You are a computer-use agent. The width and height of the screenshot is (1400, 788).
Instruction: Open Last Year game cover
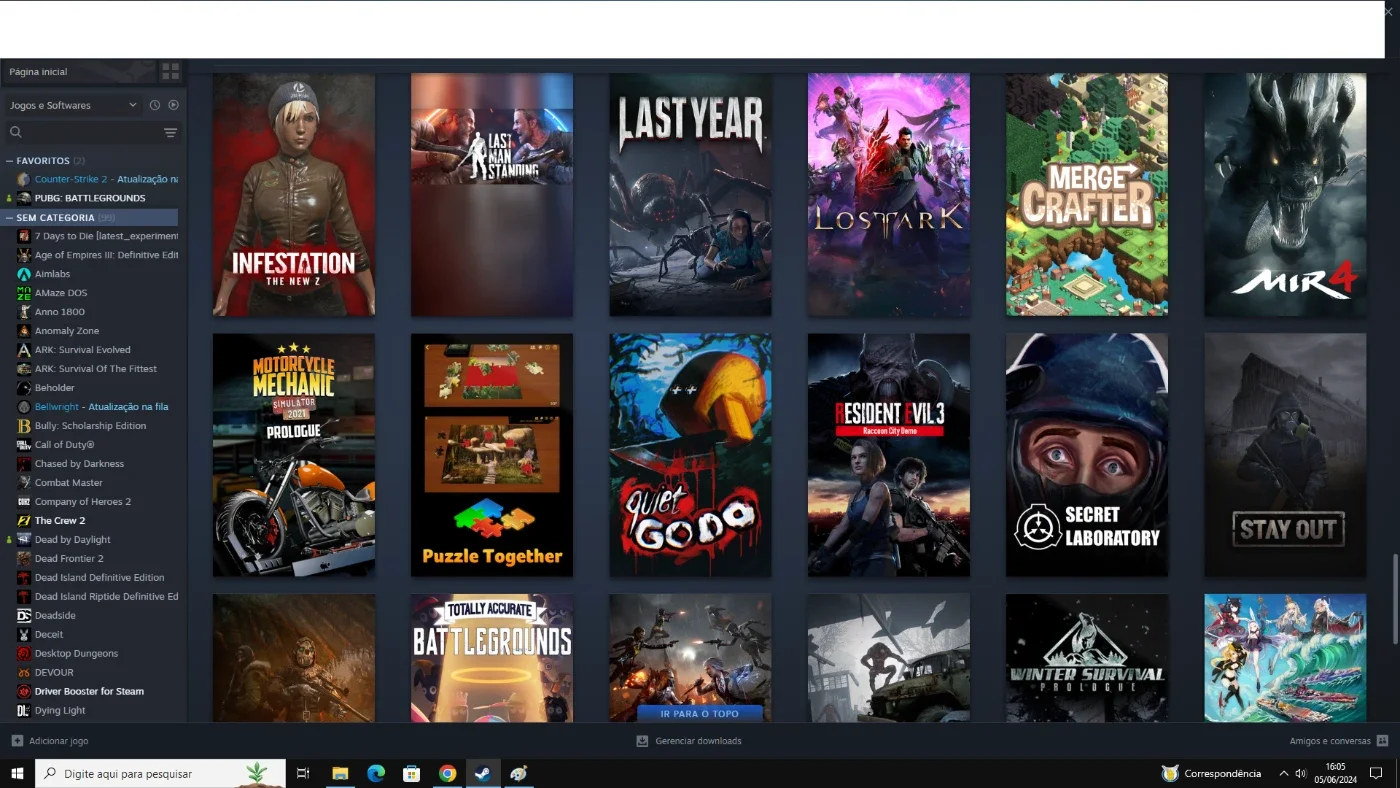(690, 195)
